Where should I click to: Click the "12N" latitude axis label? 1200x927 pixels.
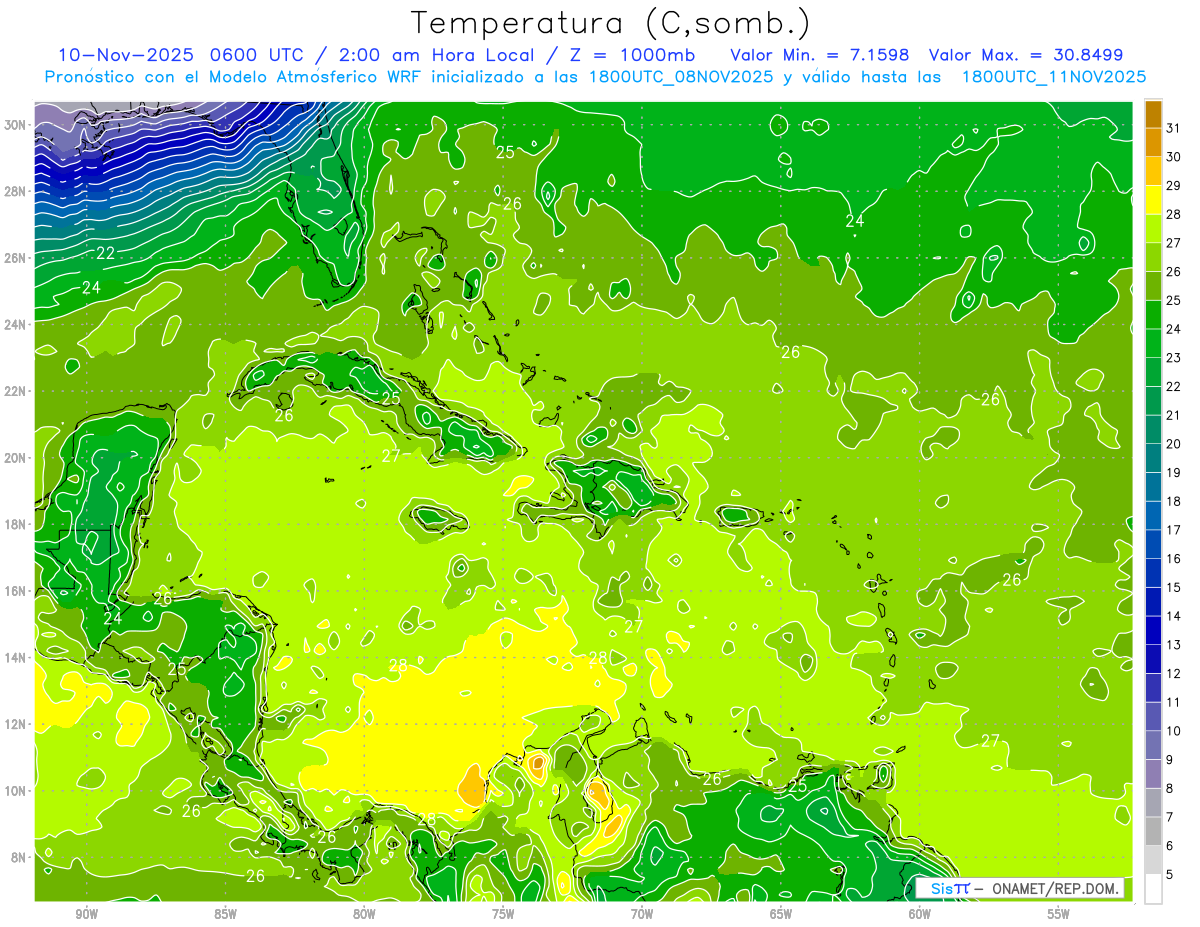[17, 723]
